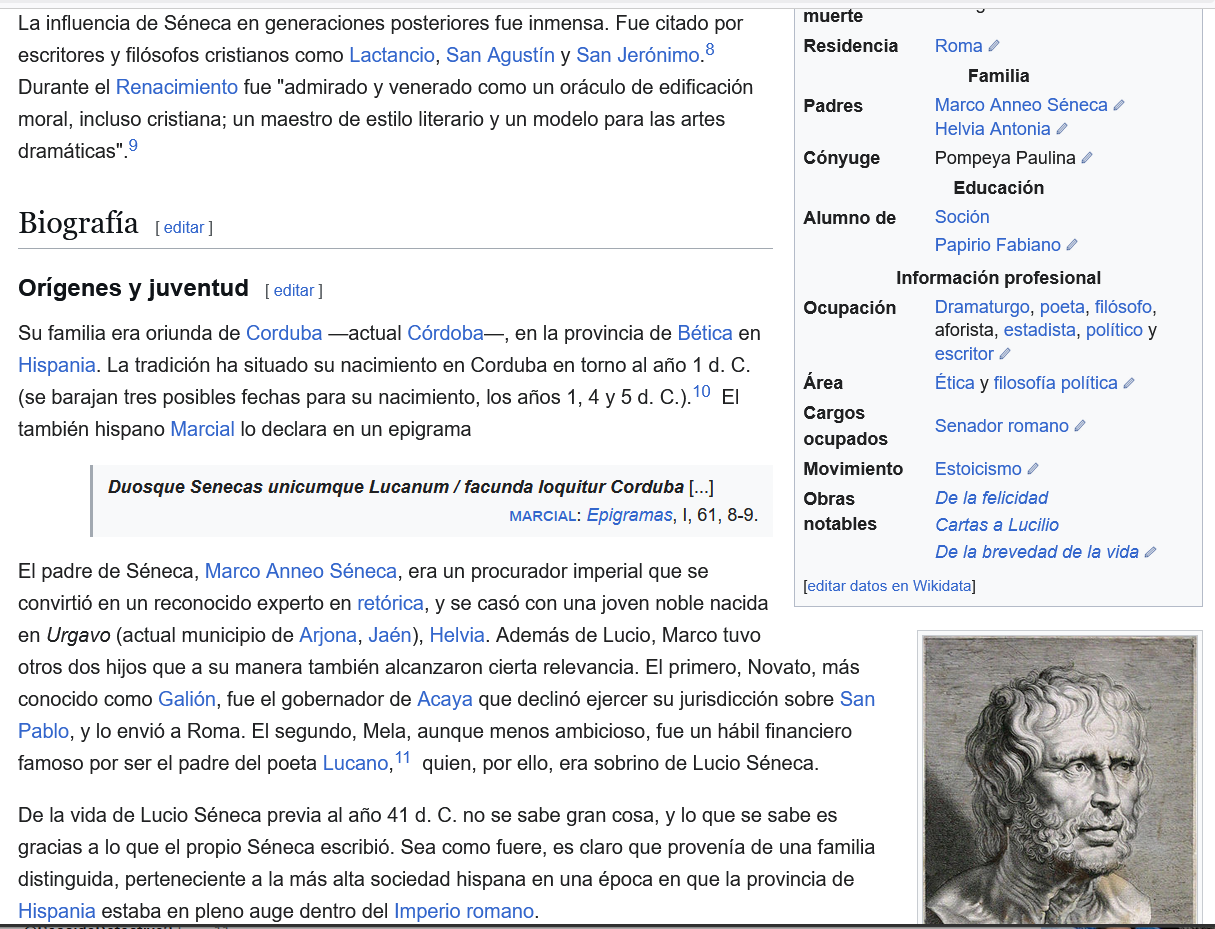
Task: Follow the Córdoba link
Action: click(x=445, y=333)
